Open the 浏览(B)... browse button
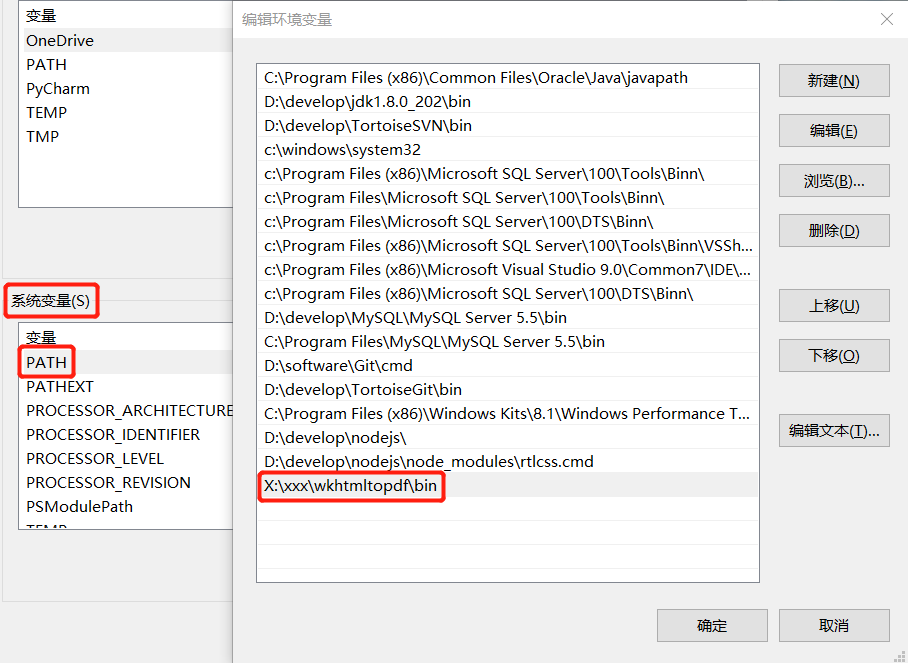The image size is (908, 663). [x=834, y=181]
